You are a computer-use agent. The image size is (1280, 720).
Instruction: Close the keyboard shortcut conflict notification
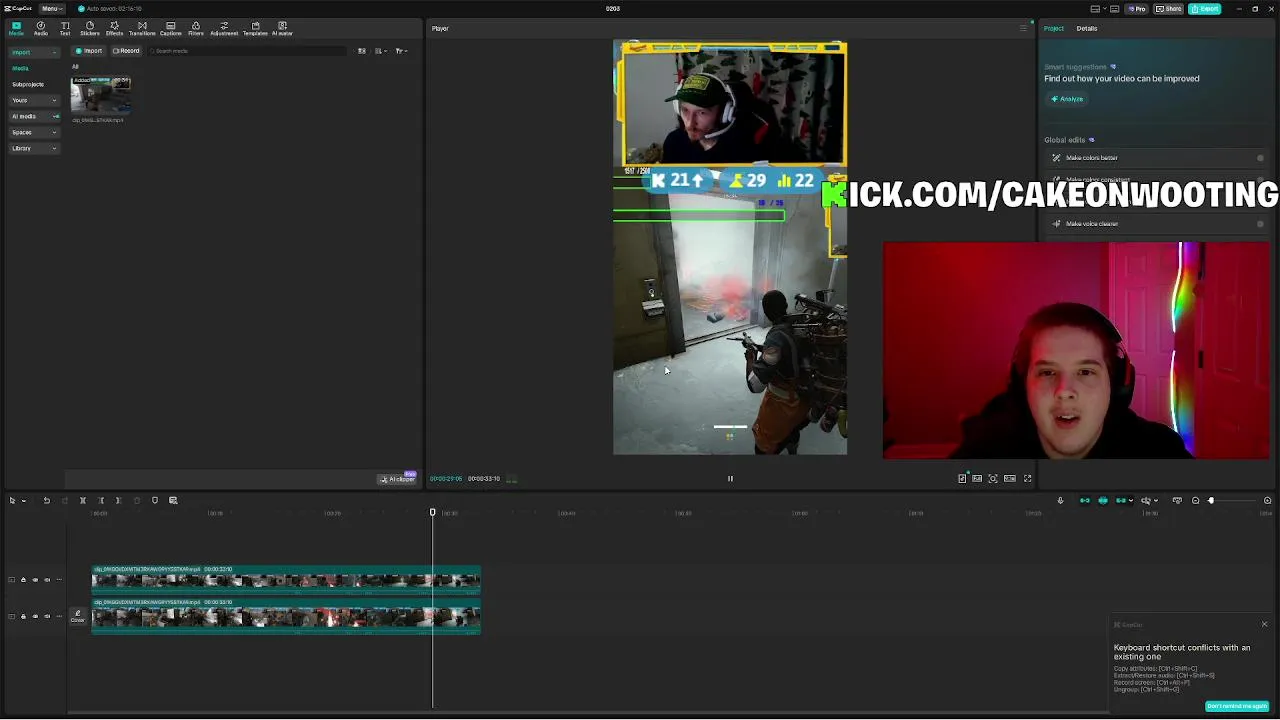coord(1264,625)
